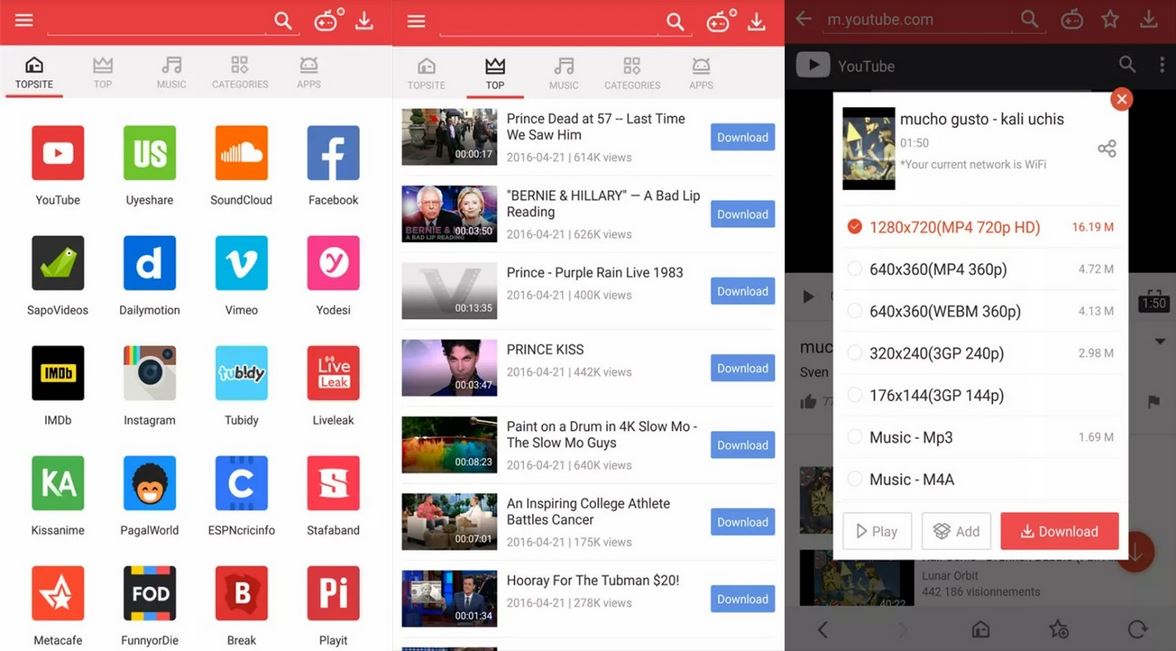Tap back arrow in browser header
Image resolution: width=1176 pixels, height=651 pixels.
tap(804, 18)
